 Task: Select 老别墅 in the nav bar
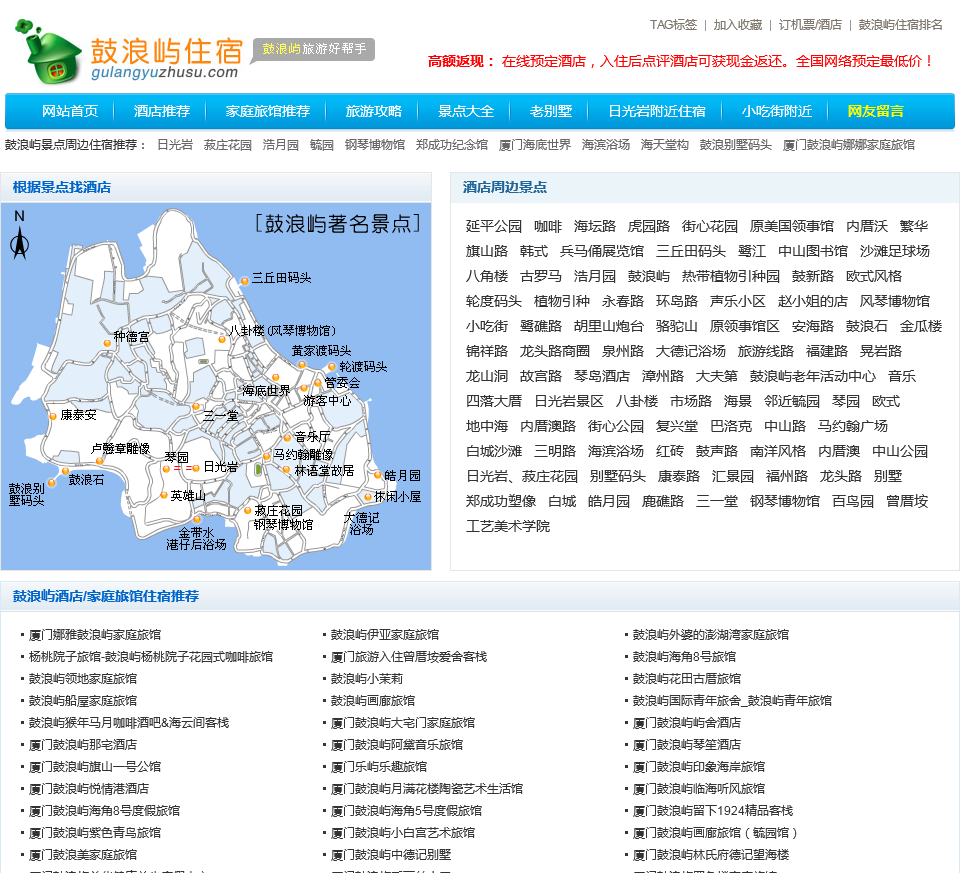pos(550,111)
